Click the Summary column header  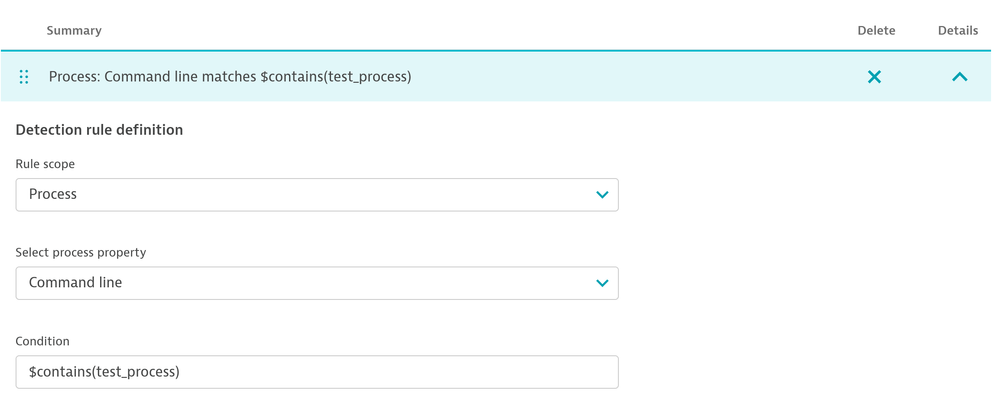point(74,31)
